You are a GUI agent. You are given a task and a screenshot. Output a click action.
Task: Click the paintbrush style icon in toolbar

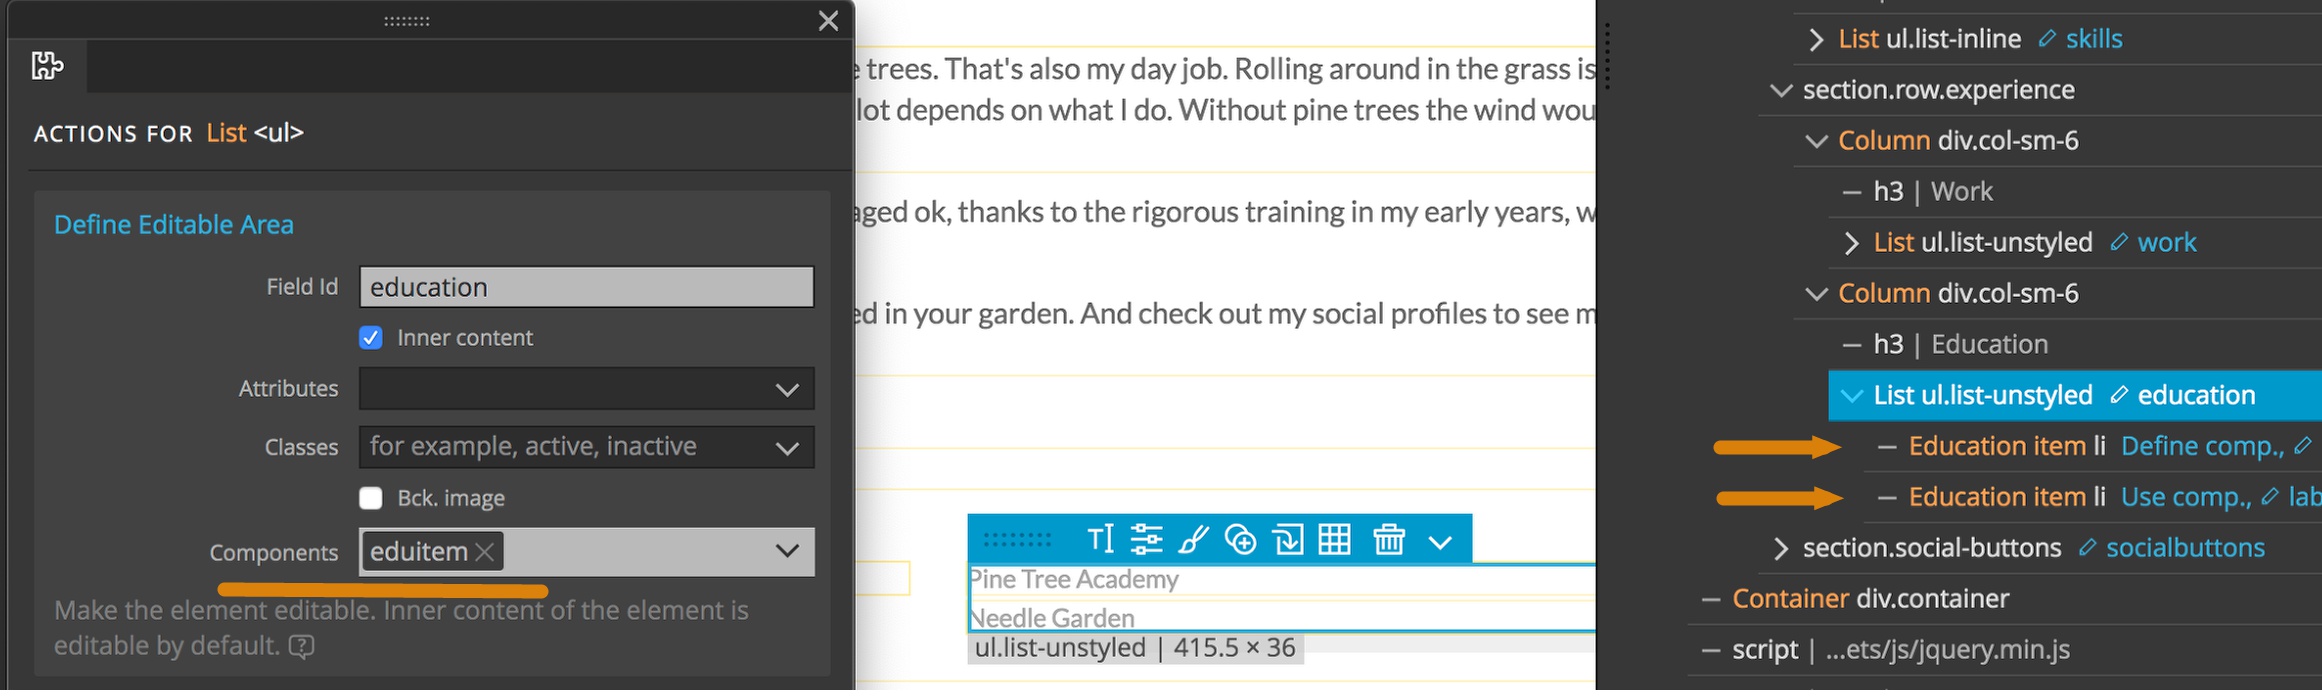tap(1193, 540)
